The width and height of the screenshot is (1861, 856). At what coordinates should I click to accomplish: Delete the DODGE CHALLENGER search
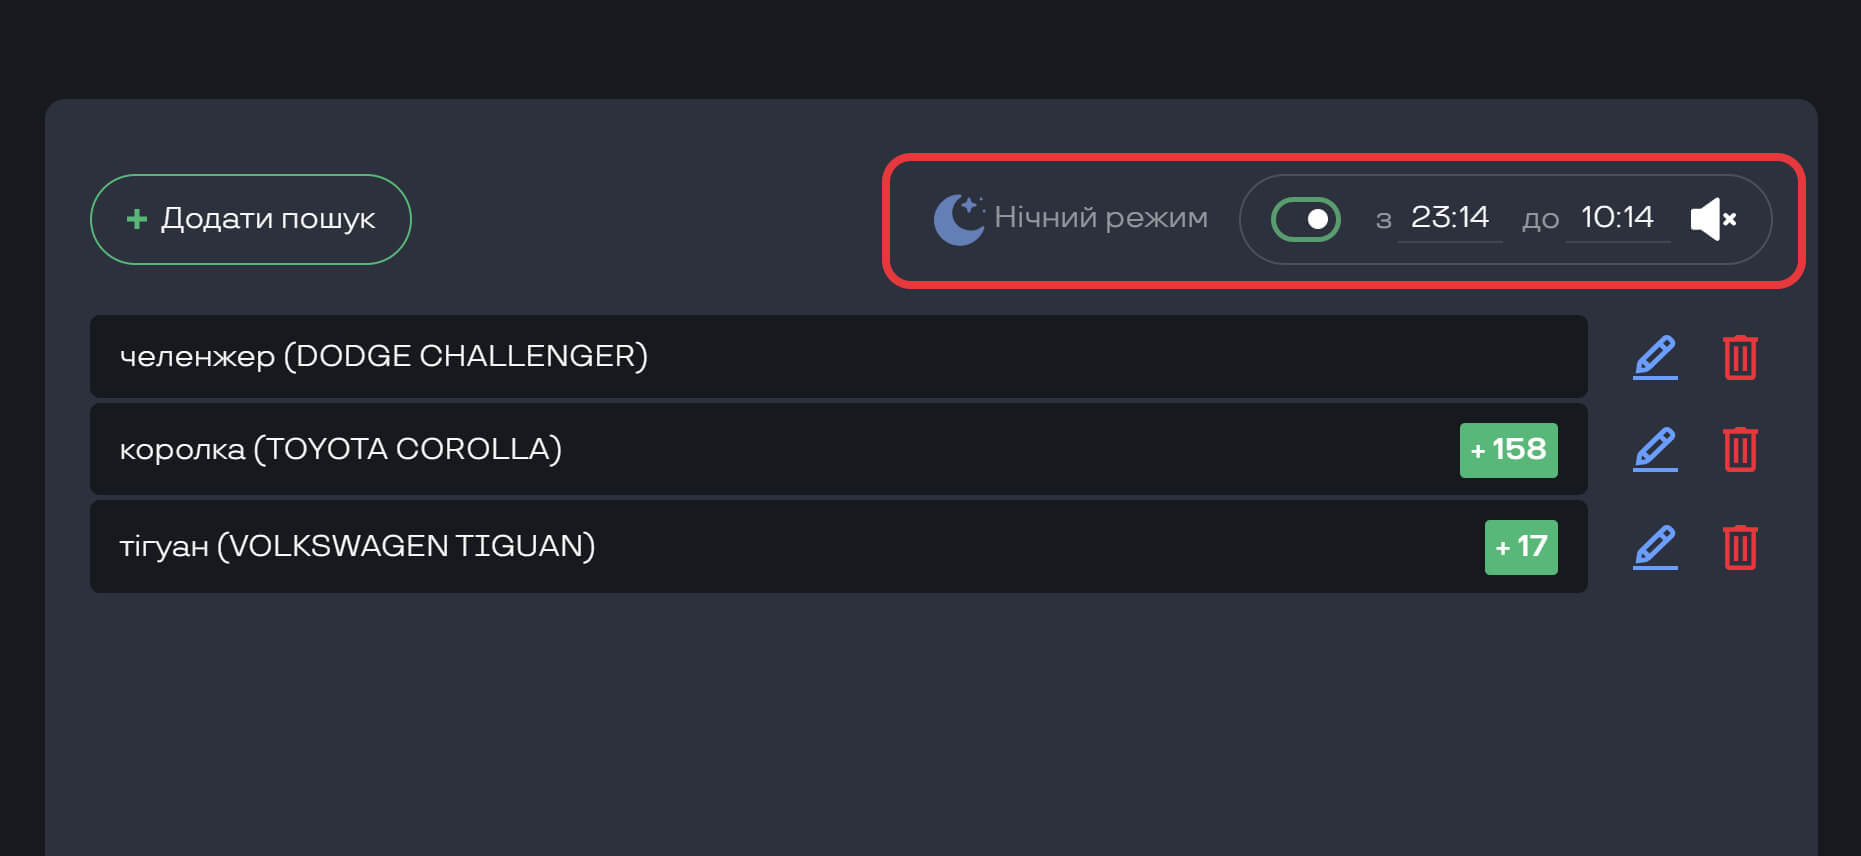coord(1740,357)
